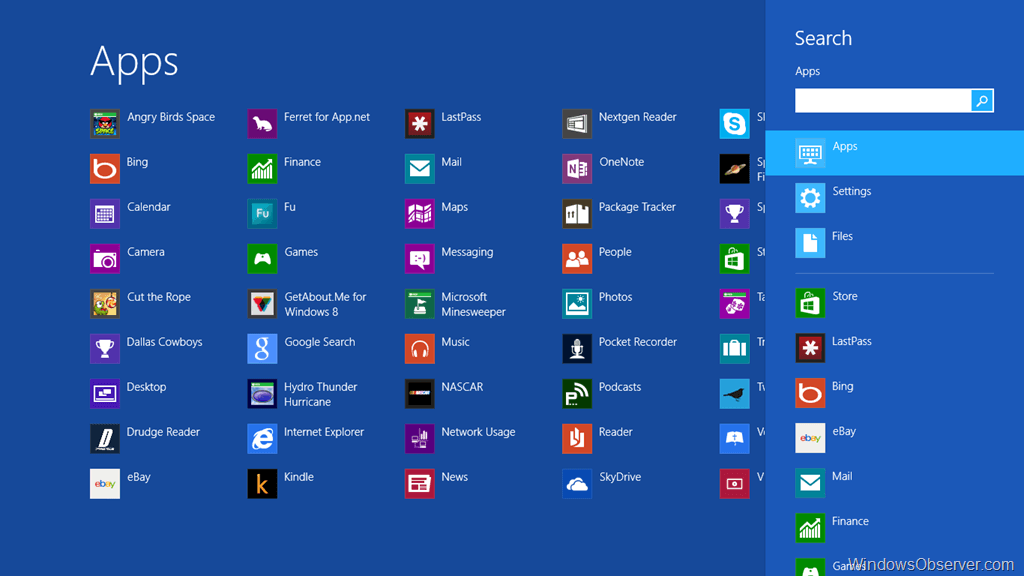Open Google Search app
The width and height of the screenshot is (1024, 576).
262,349
